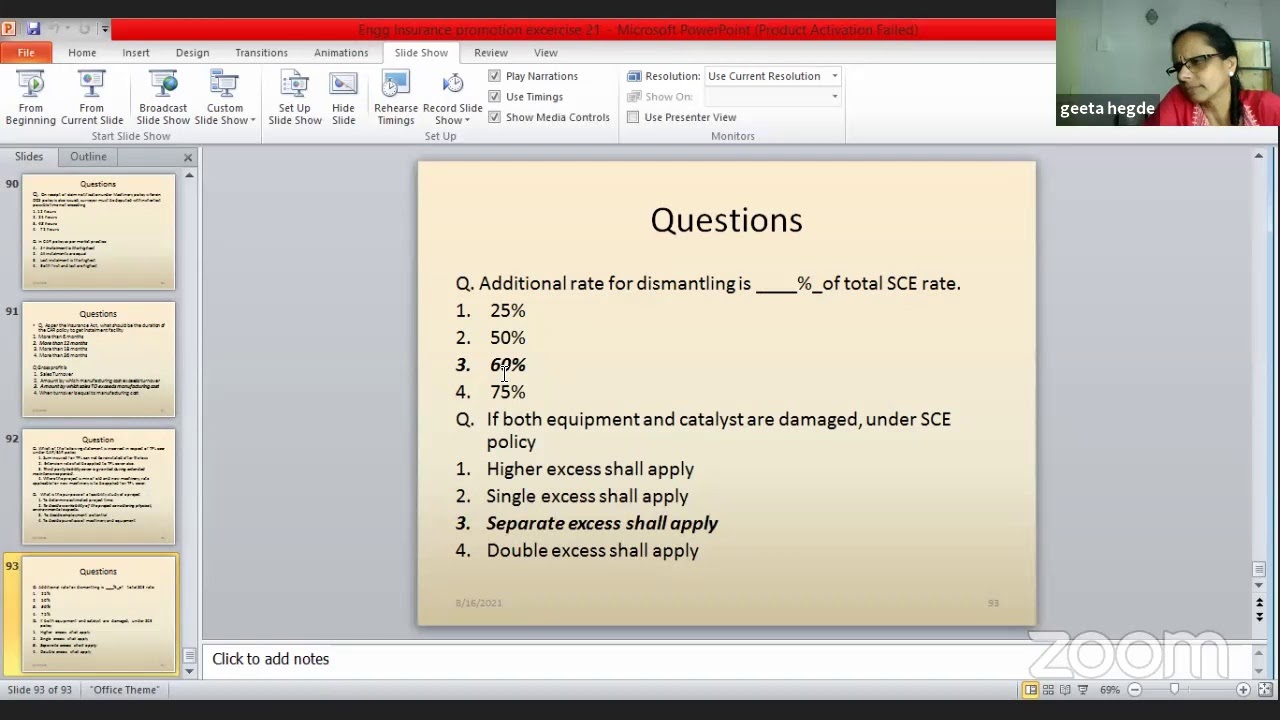Screen dimensions: 1280x720
Task: Open Set Up Slide Show dialog
Action: click(x=294, y=98)
